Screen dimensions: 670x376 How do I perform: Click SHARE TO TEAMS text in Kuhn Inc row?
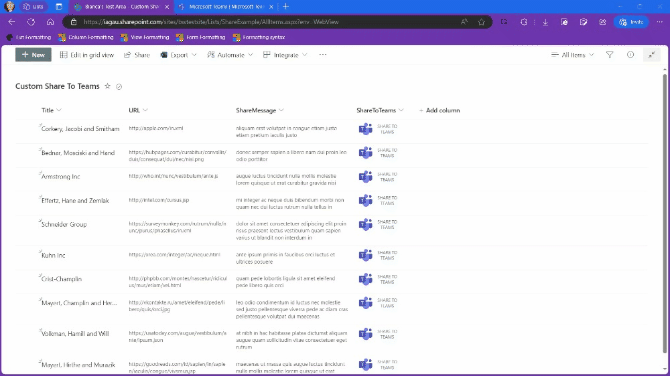[387, 255]
